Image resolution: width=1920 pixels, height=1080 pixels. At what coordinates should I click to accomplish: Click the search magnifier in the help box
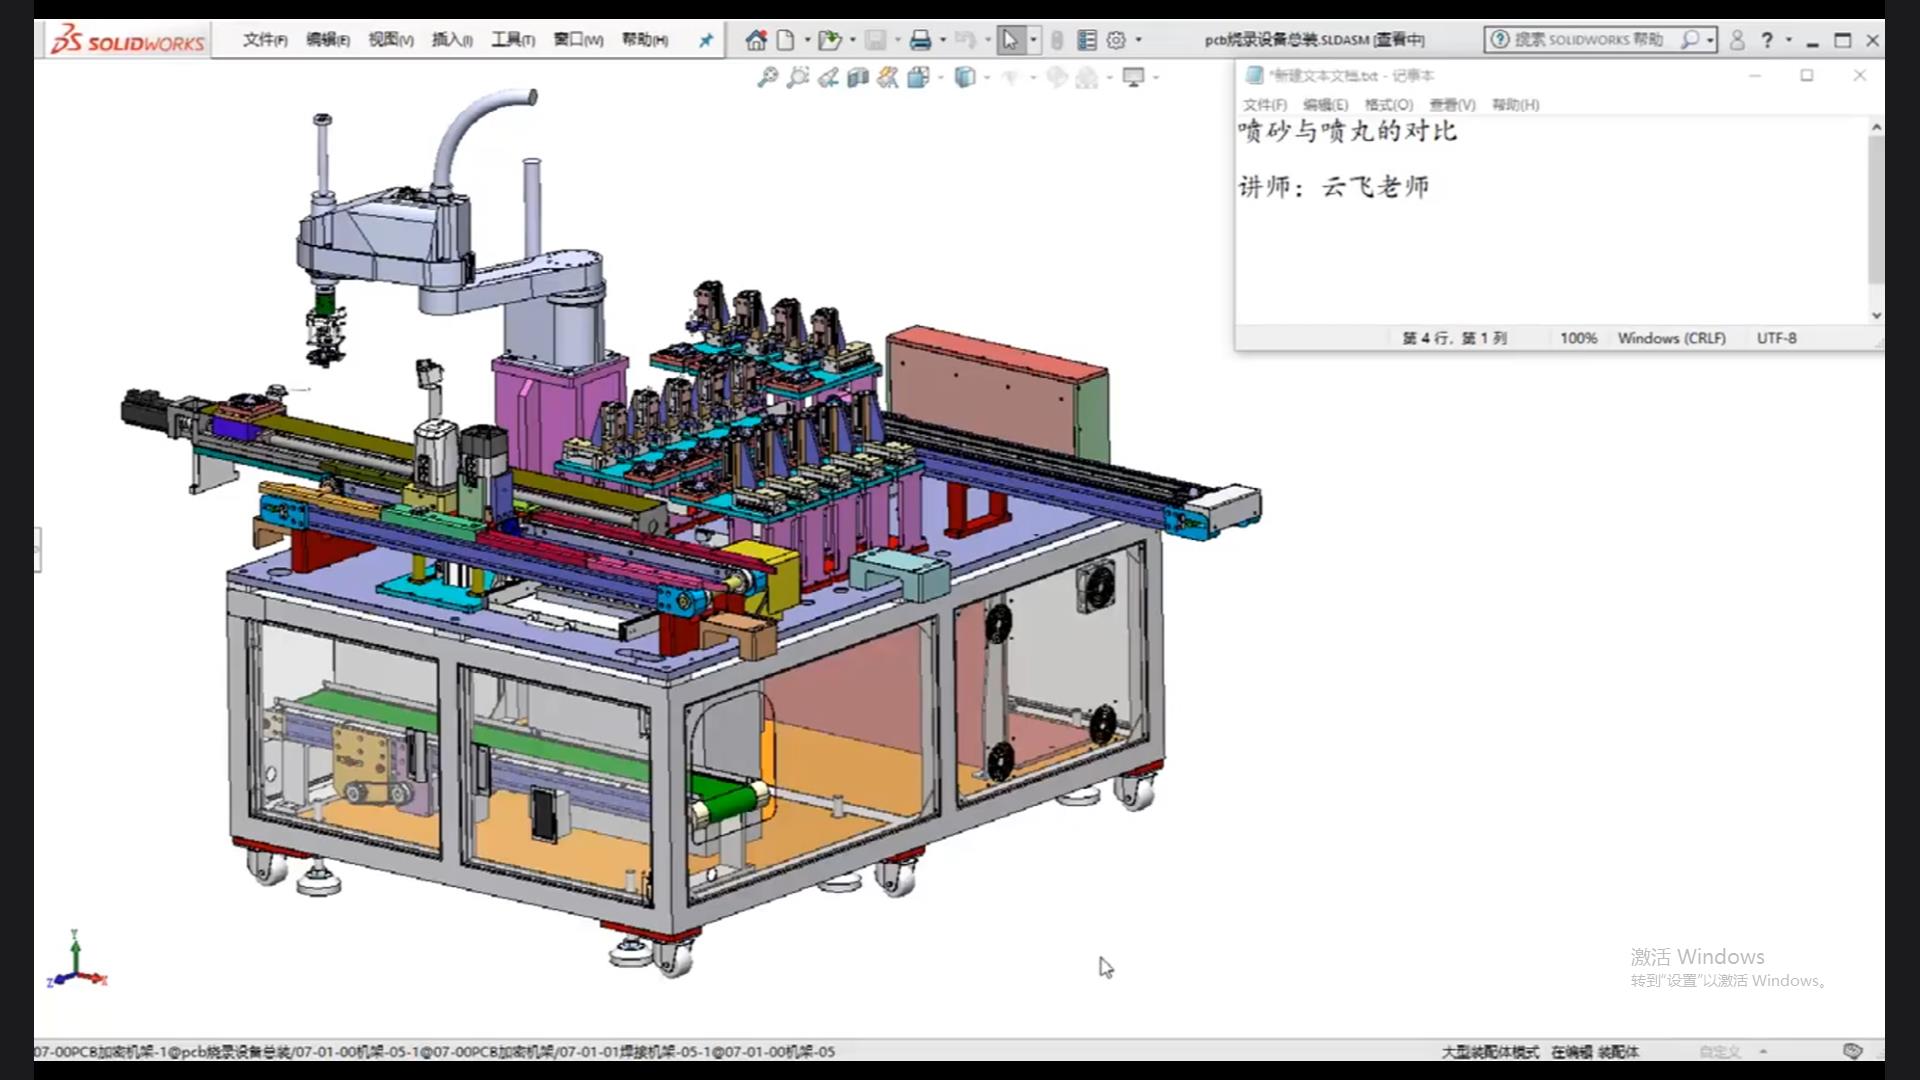click(x=1690, y=40)
